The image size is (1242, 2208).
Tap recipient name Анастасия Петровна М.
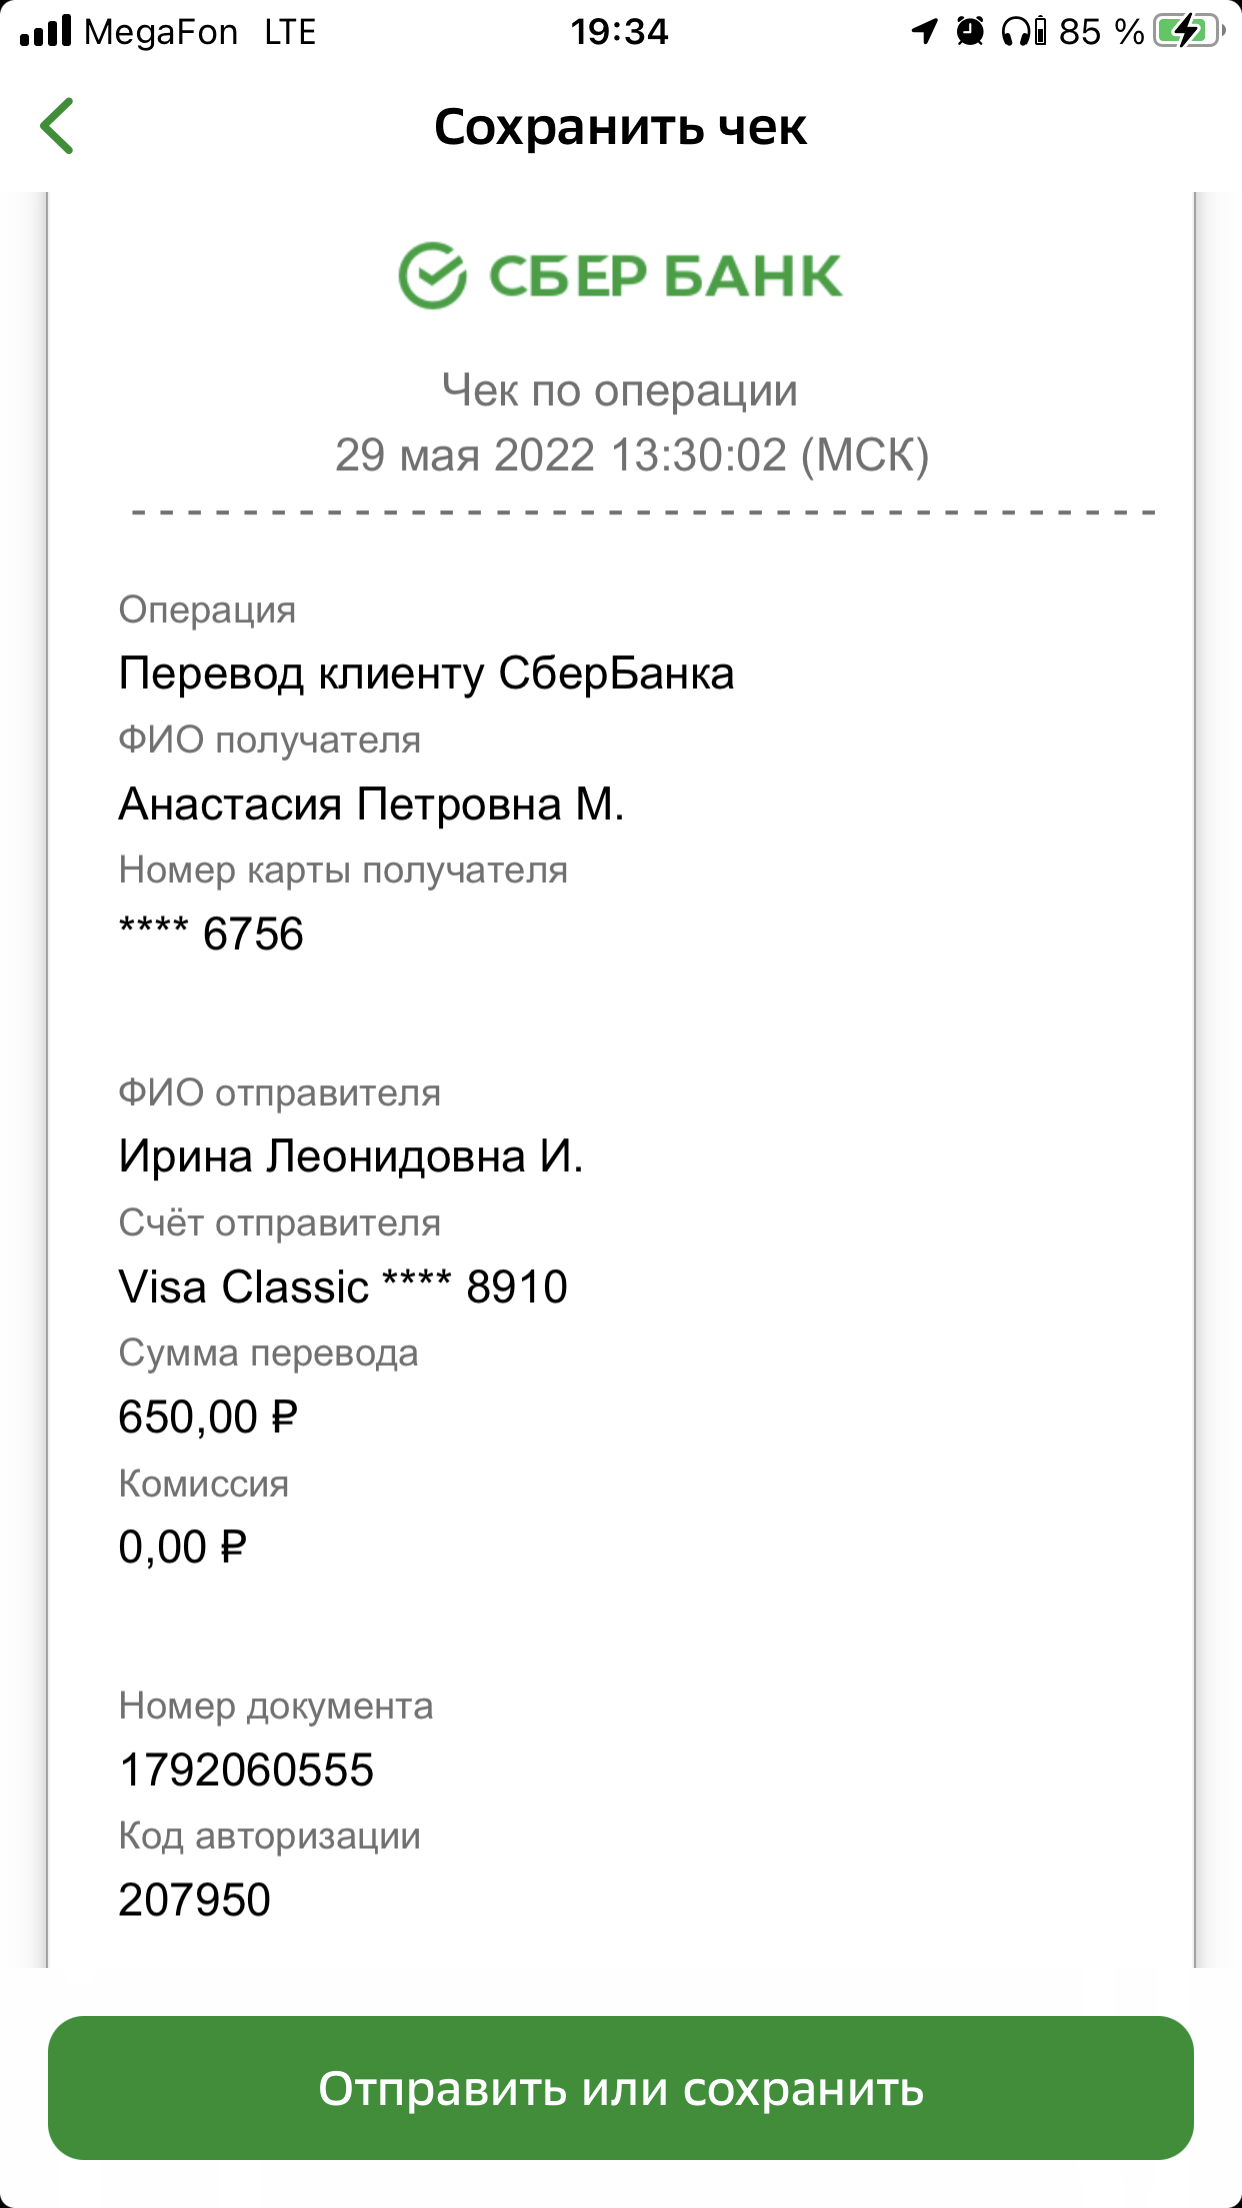click(x=371, y=804)
